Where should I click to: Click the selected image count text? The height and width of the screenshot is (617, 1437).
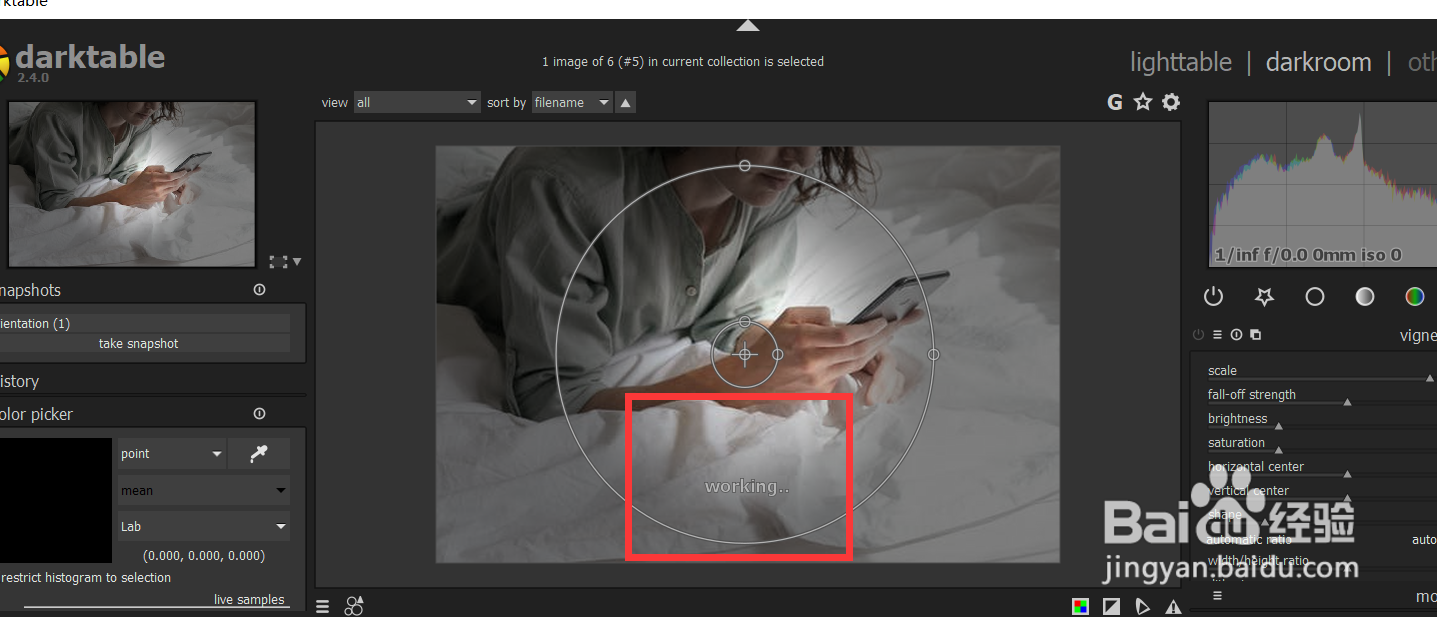pos(683,62)
